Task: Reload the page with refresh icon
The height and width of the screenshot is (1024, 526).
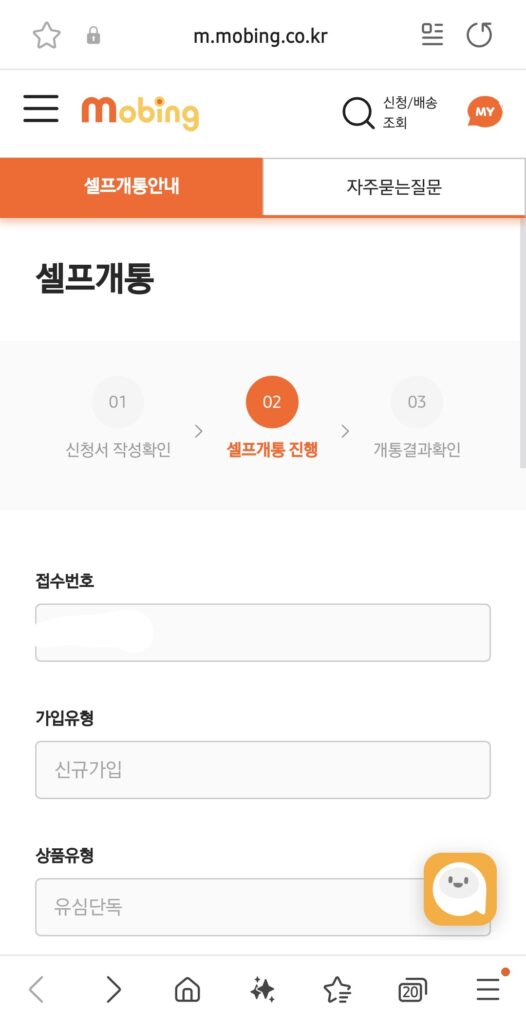Action: click(x=479, y=35)
